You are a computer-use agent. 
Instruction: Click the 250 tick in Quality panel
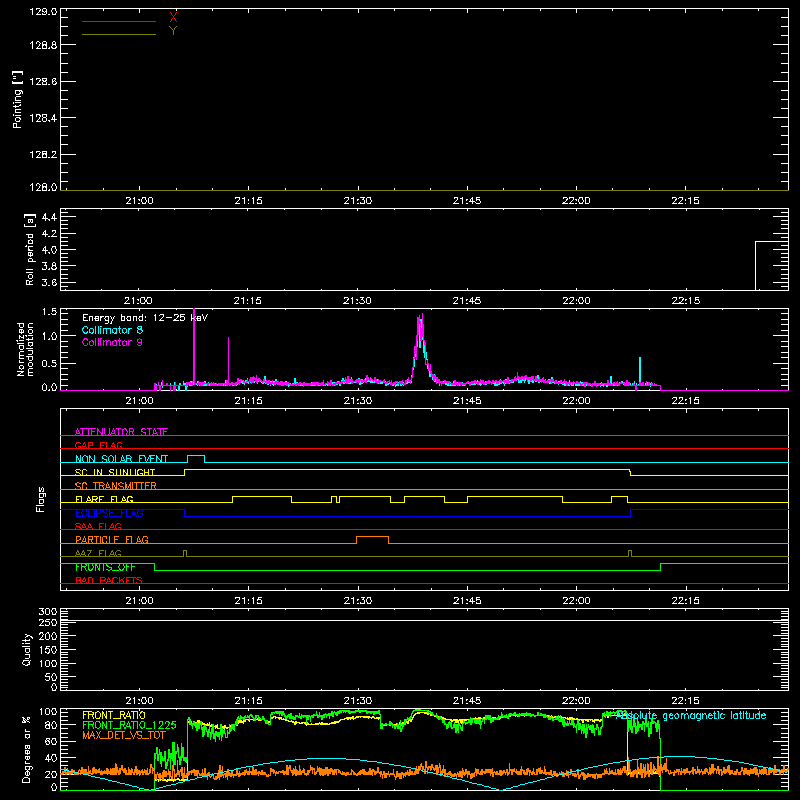pyautogui.click(x=47, y=622)
